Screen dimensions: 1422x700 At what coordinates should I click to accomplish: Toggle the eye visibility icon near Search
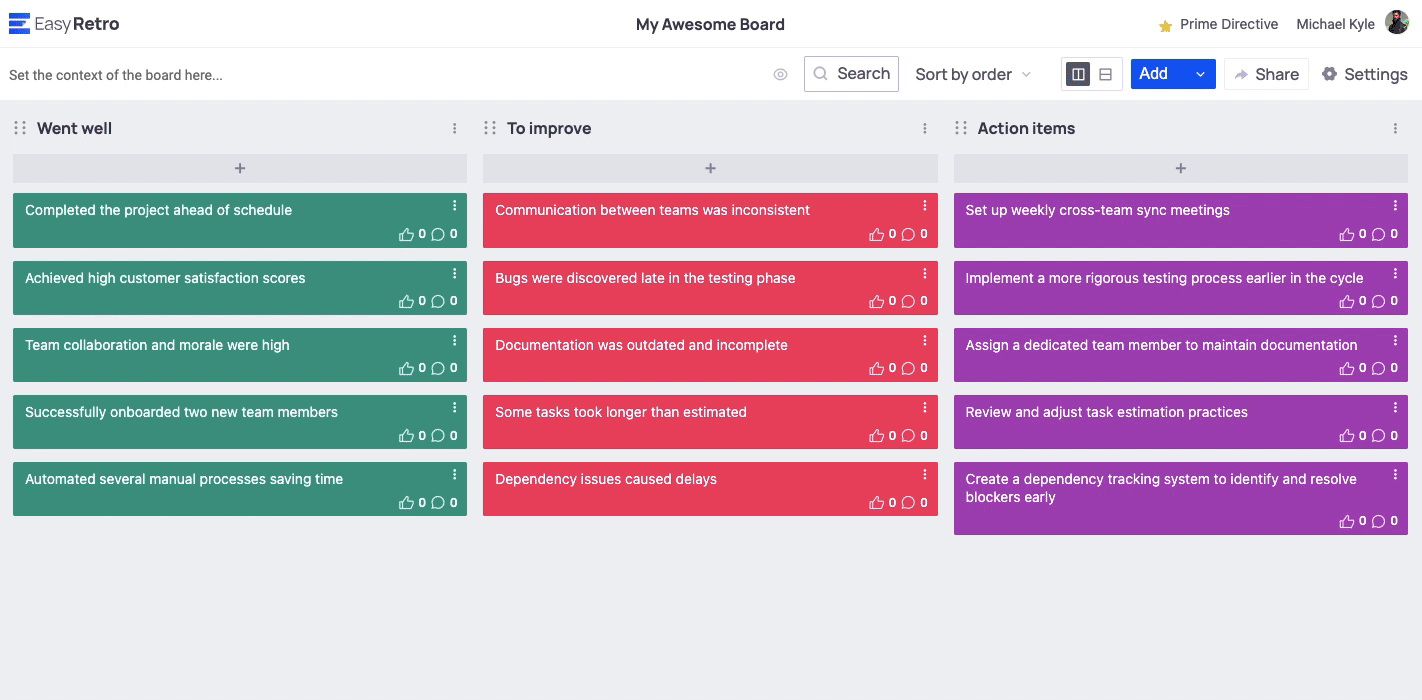[x=780, y=75]
